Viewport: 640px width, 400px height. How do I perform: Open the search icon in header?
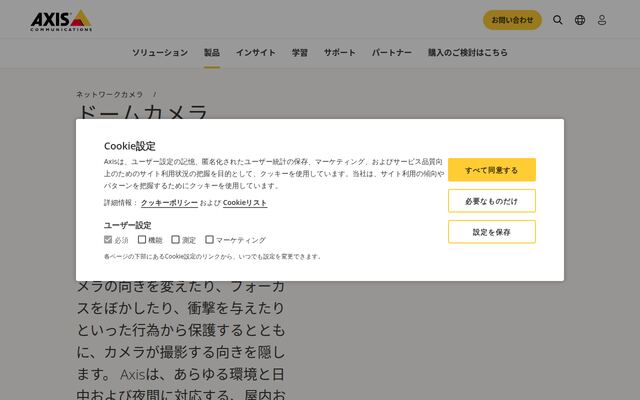558,20
